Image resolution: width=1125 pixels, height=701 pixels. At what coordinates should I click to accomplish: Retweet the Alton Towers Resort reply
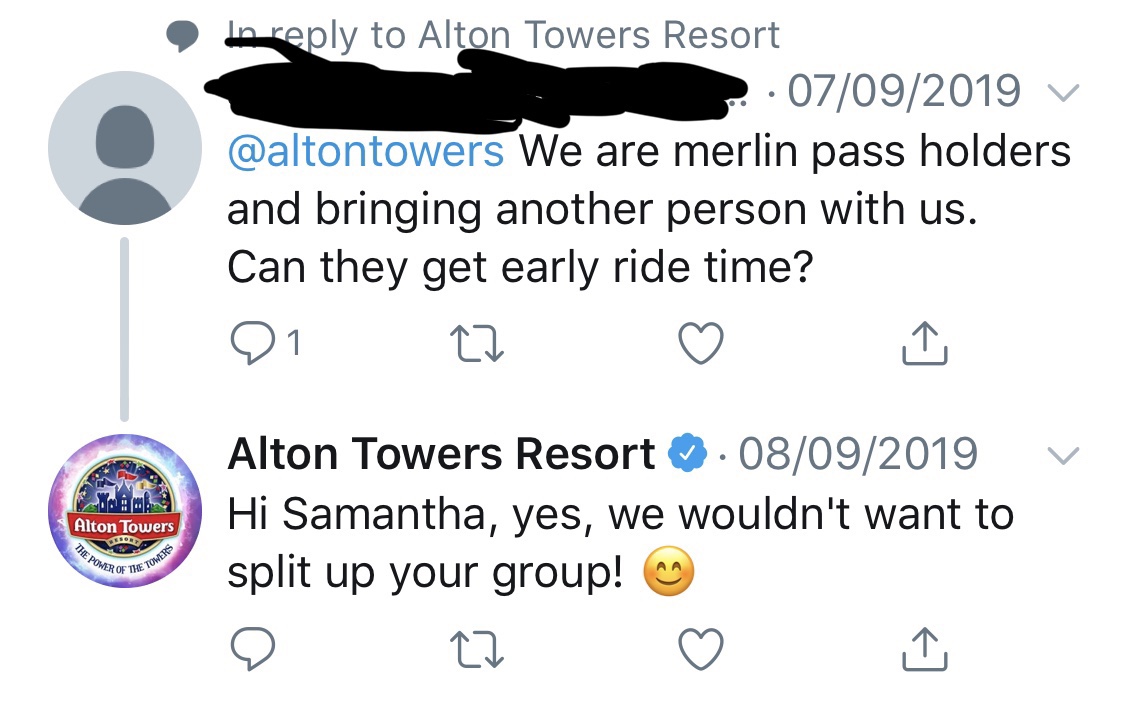pos(476,649)
